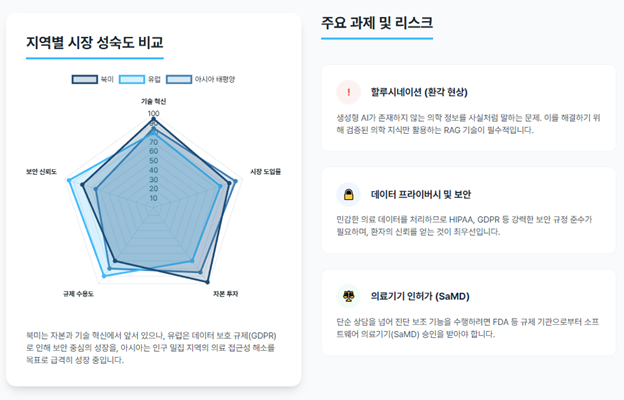Click 북미 data point at 자본 투자 vertex

(207, 282)
